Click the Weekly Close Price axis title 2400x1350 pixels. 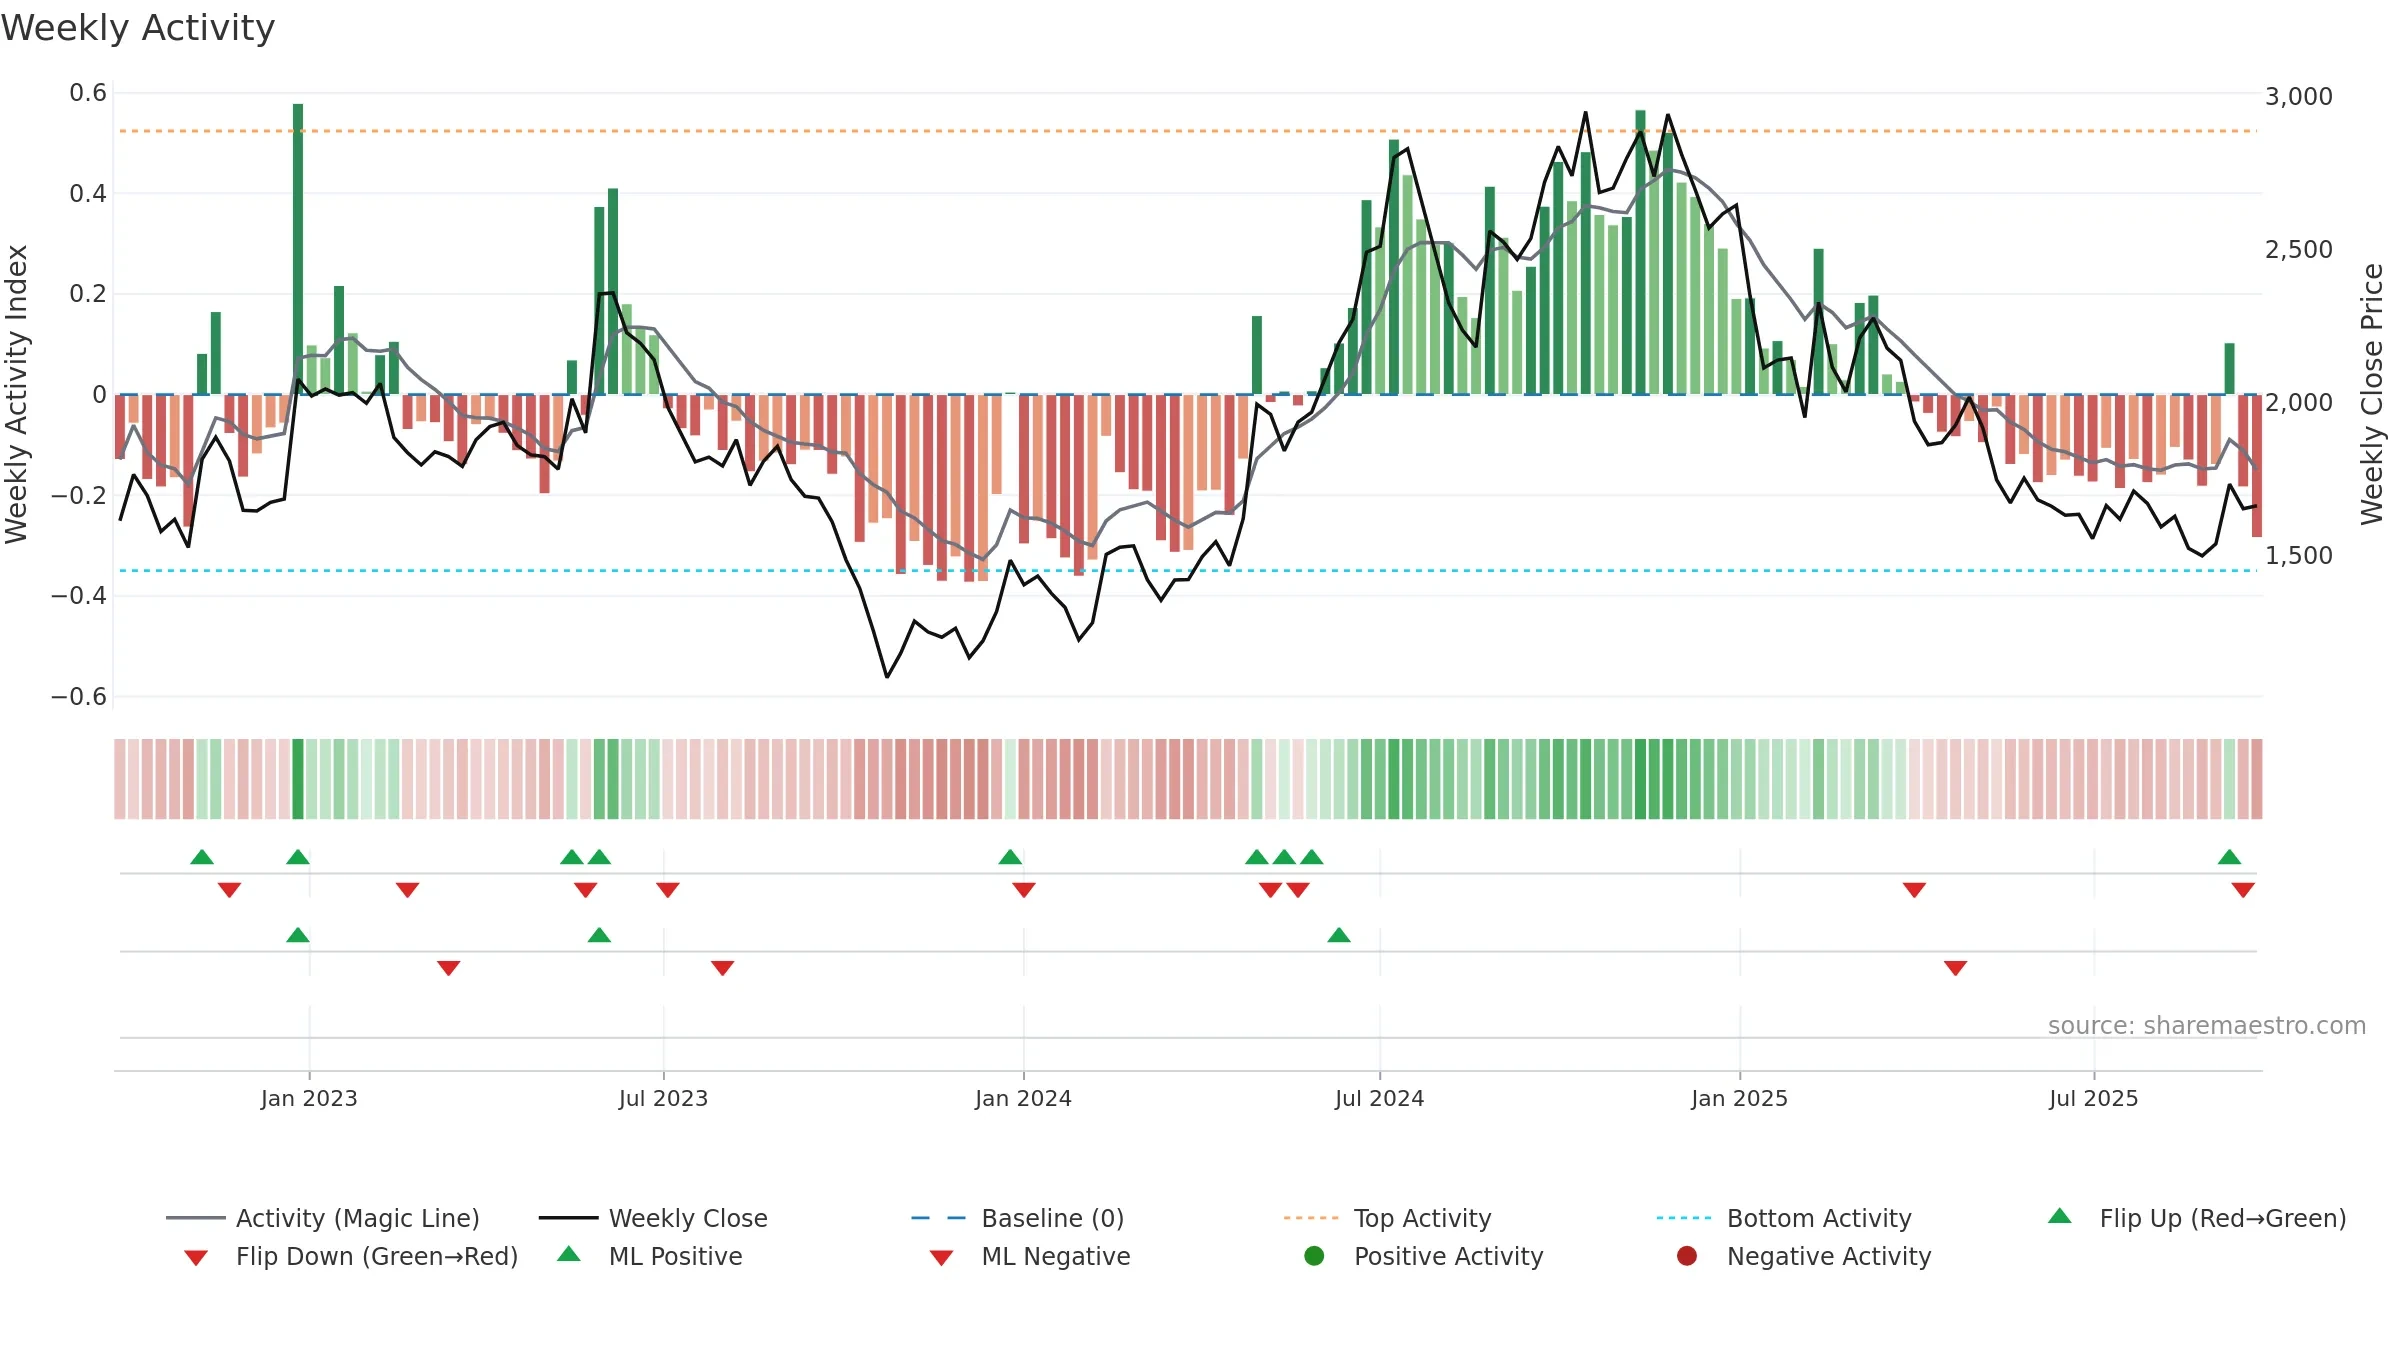click(x=2373, y=394)
